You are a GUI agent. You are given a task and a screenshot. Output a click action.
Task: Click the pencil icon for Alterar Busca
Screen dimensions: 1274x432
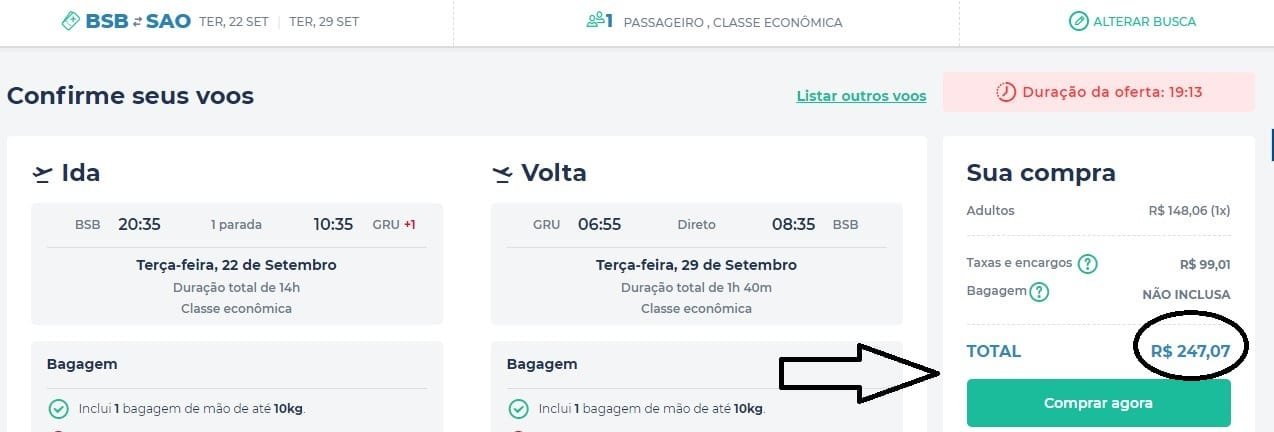tap(1078, 21)
